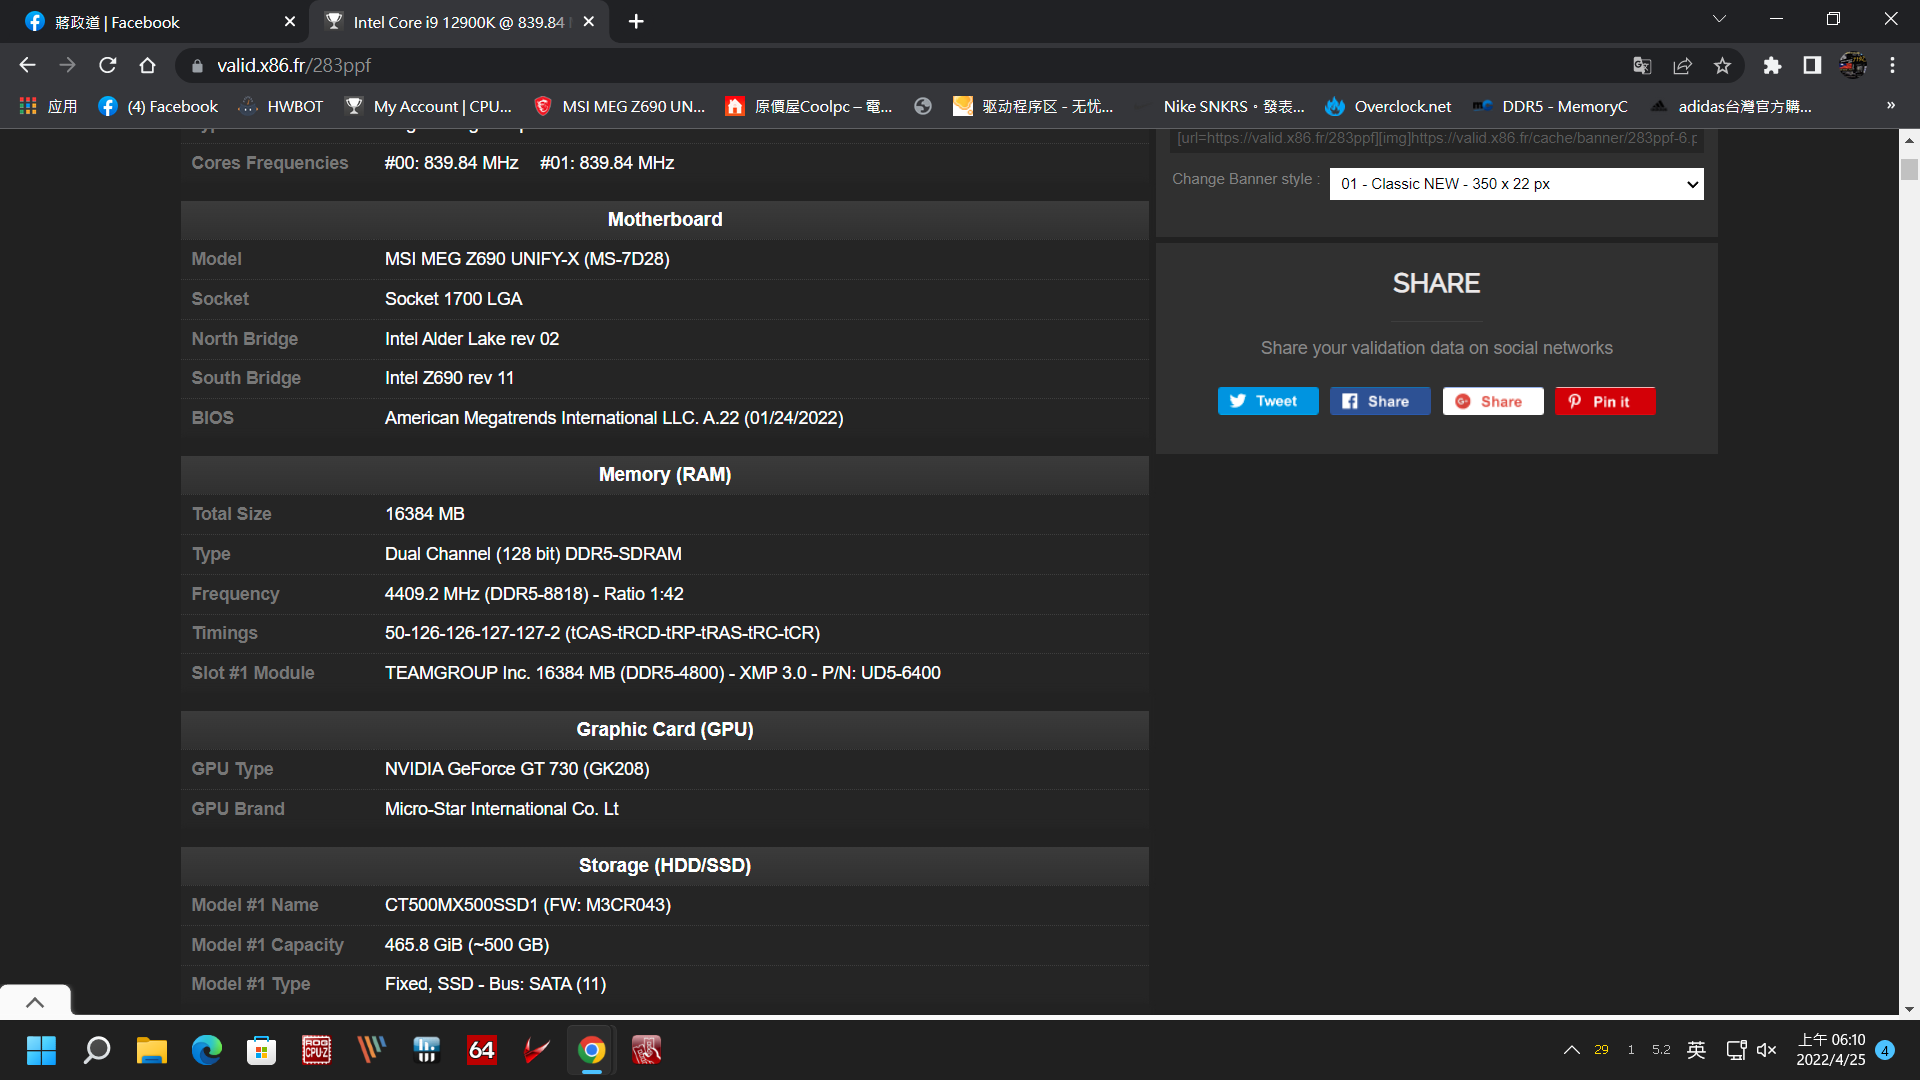Click the page scroll-to-top chevron button
Screen dimensions: 1920x1080
click(x=35, y=1001)
